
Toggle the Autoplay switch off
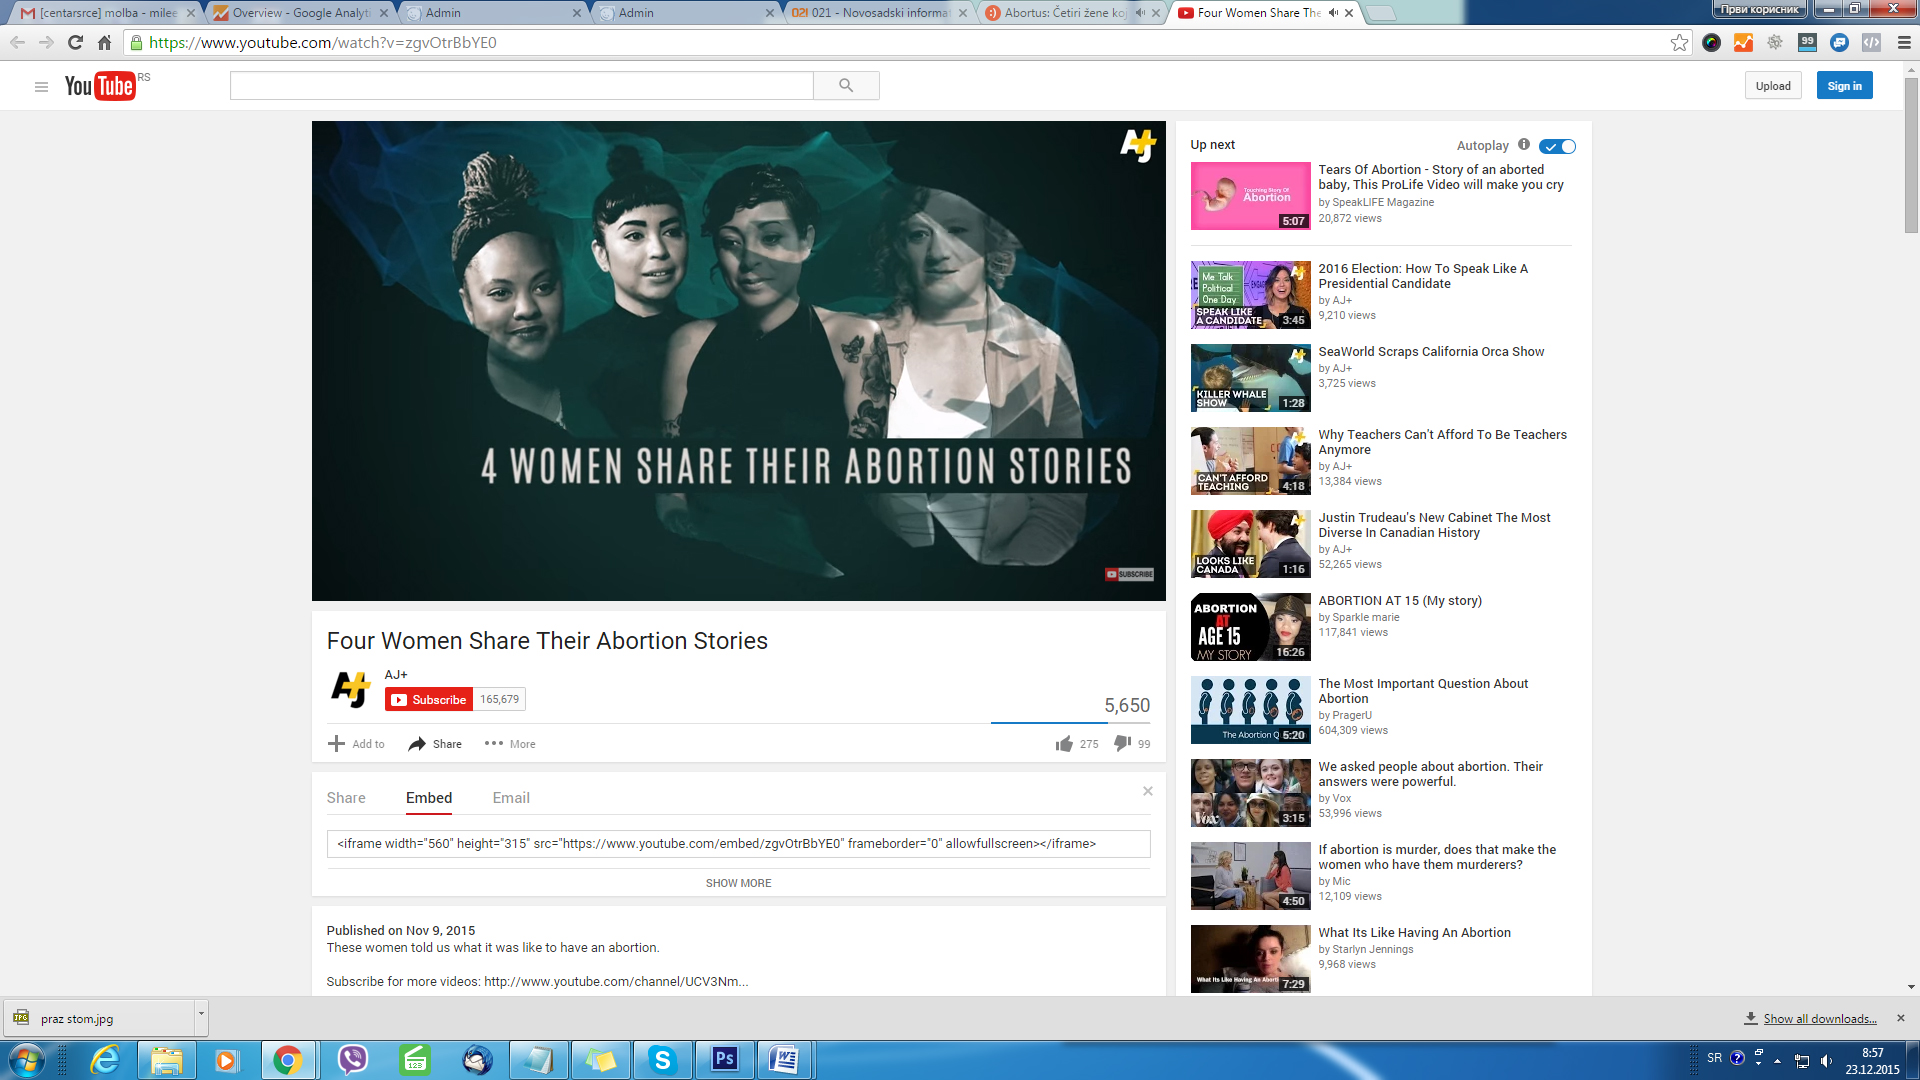point(1557,146)
